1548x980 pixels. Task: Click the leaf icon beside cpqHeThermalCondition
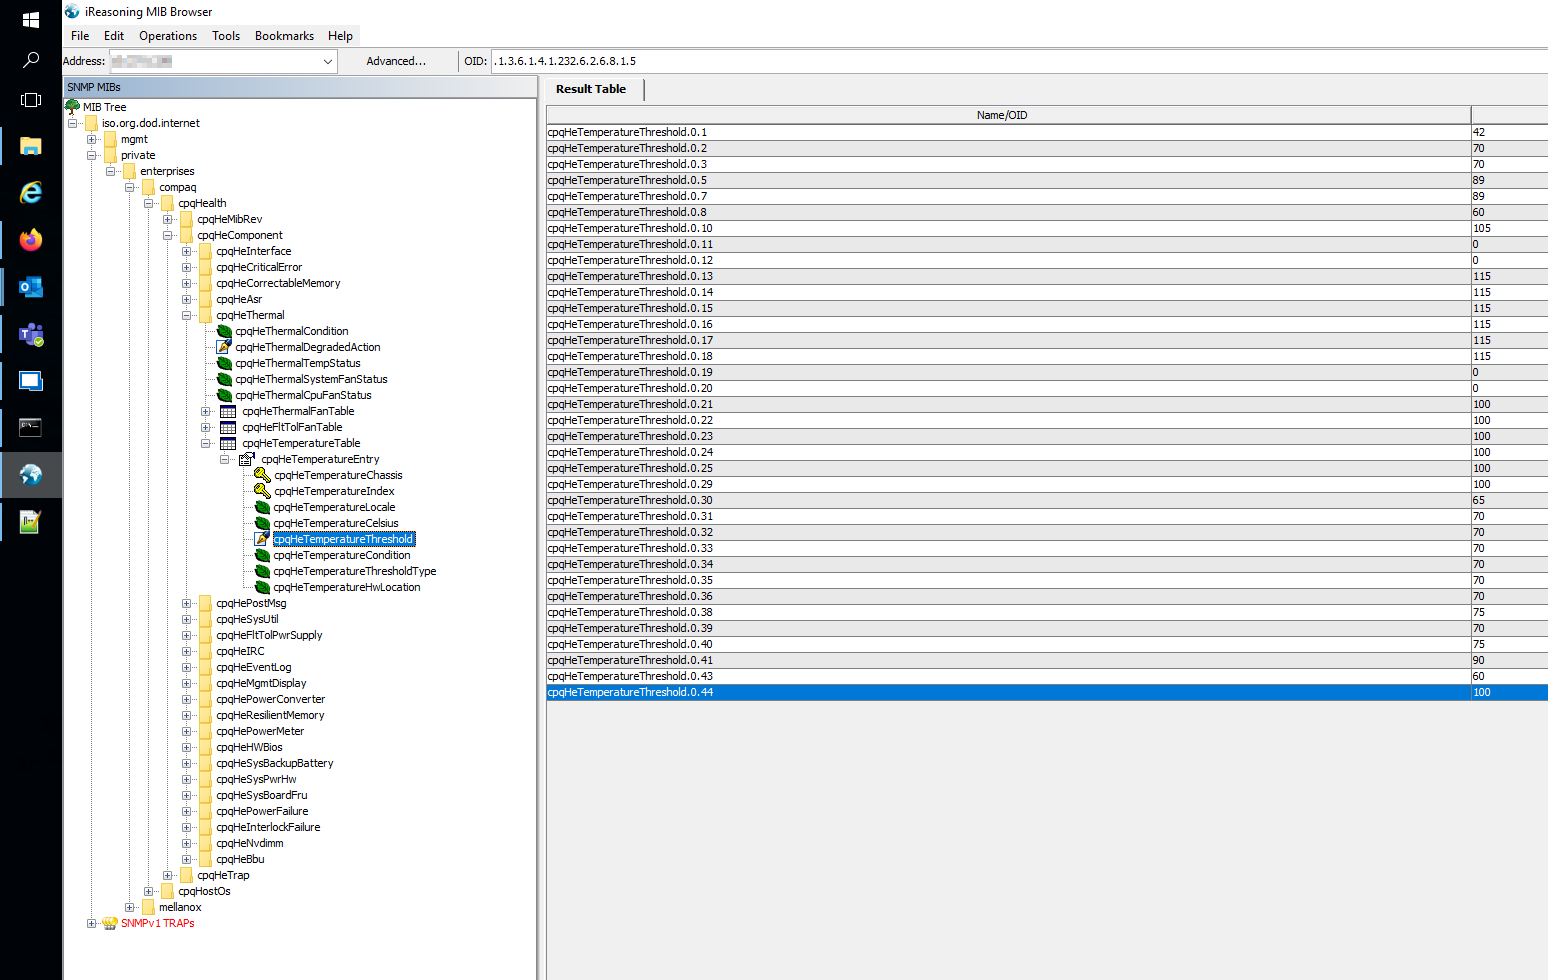pyautogui.click(x=225, y=331)
